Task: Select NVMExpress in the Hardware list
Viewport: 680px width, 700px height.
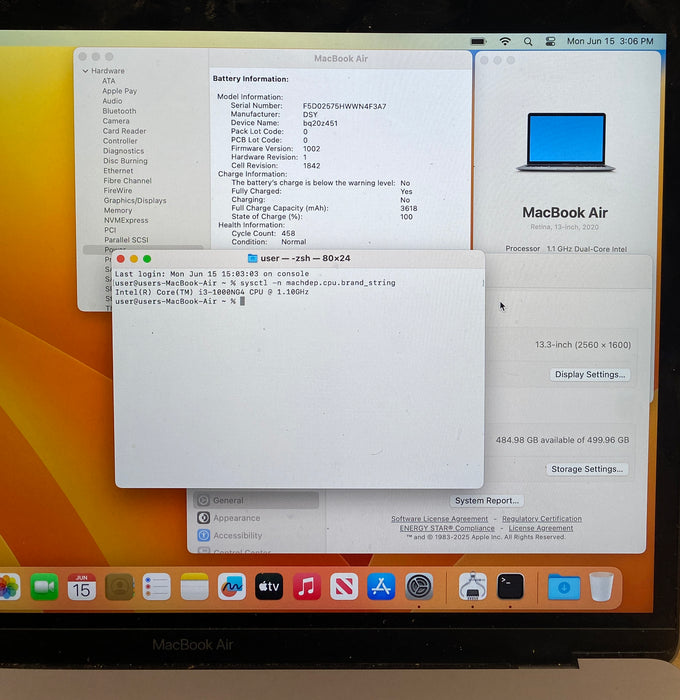Action: [x=126, y=220]
